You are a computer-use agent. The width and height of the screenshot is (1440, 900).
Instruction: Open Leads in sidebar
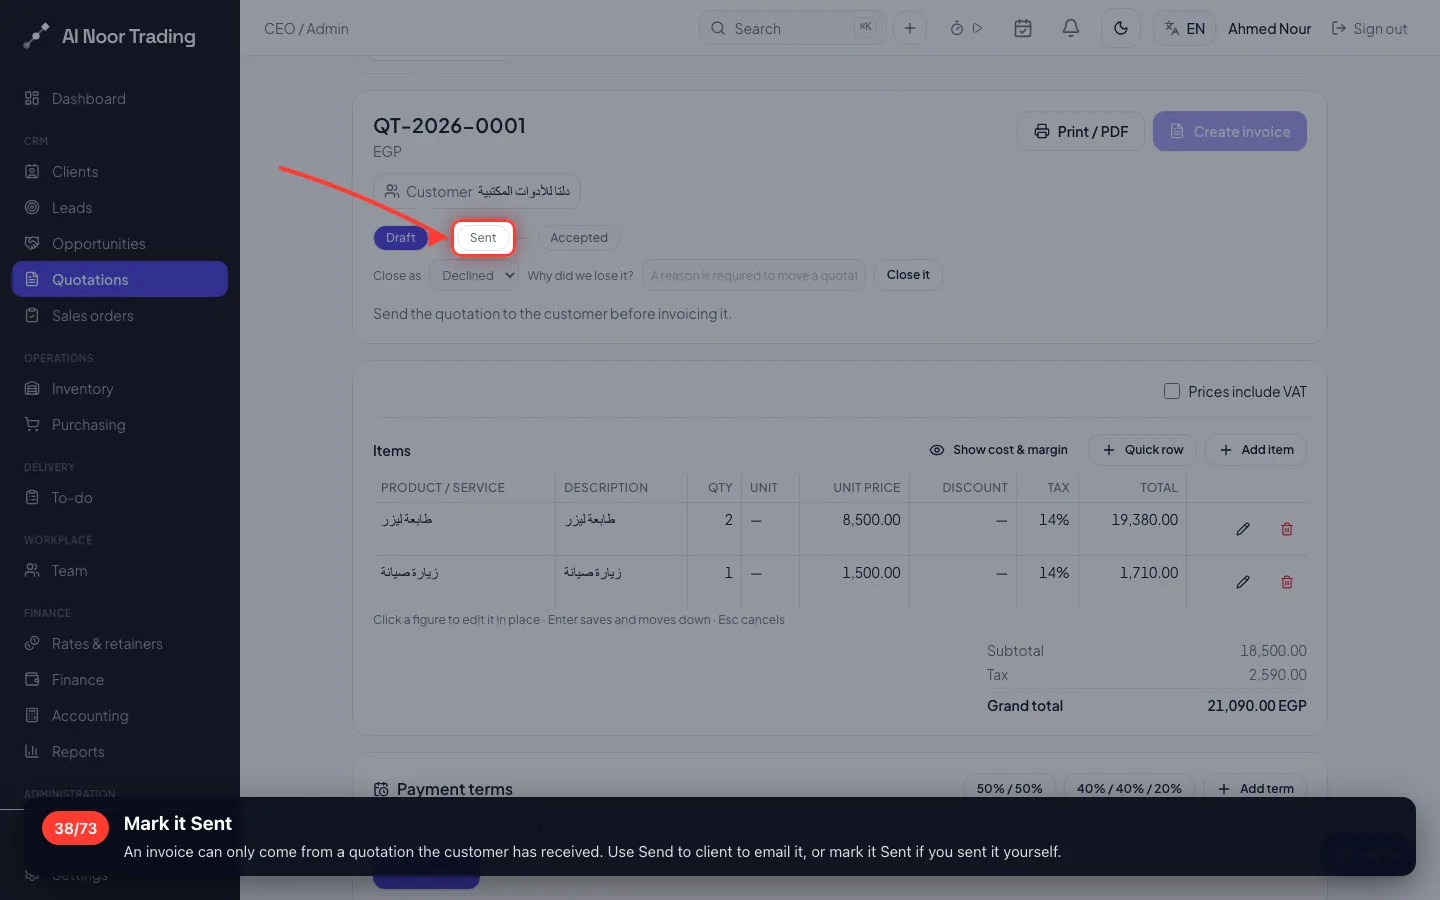tap(120, 208)
